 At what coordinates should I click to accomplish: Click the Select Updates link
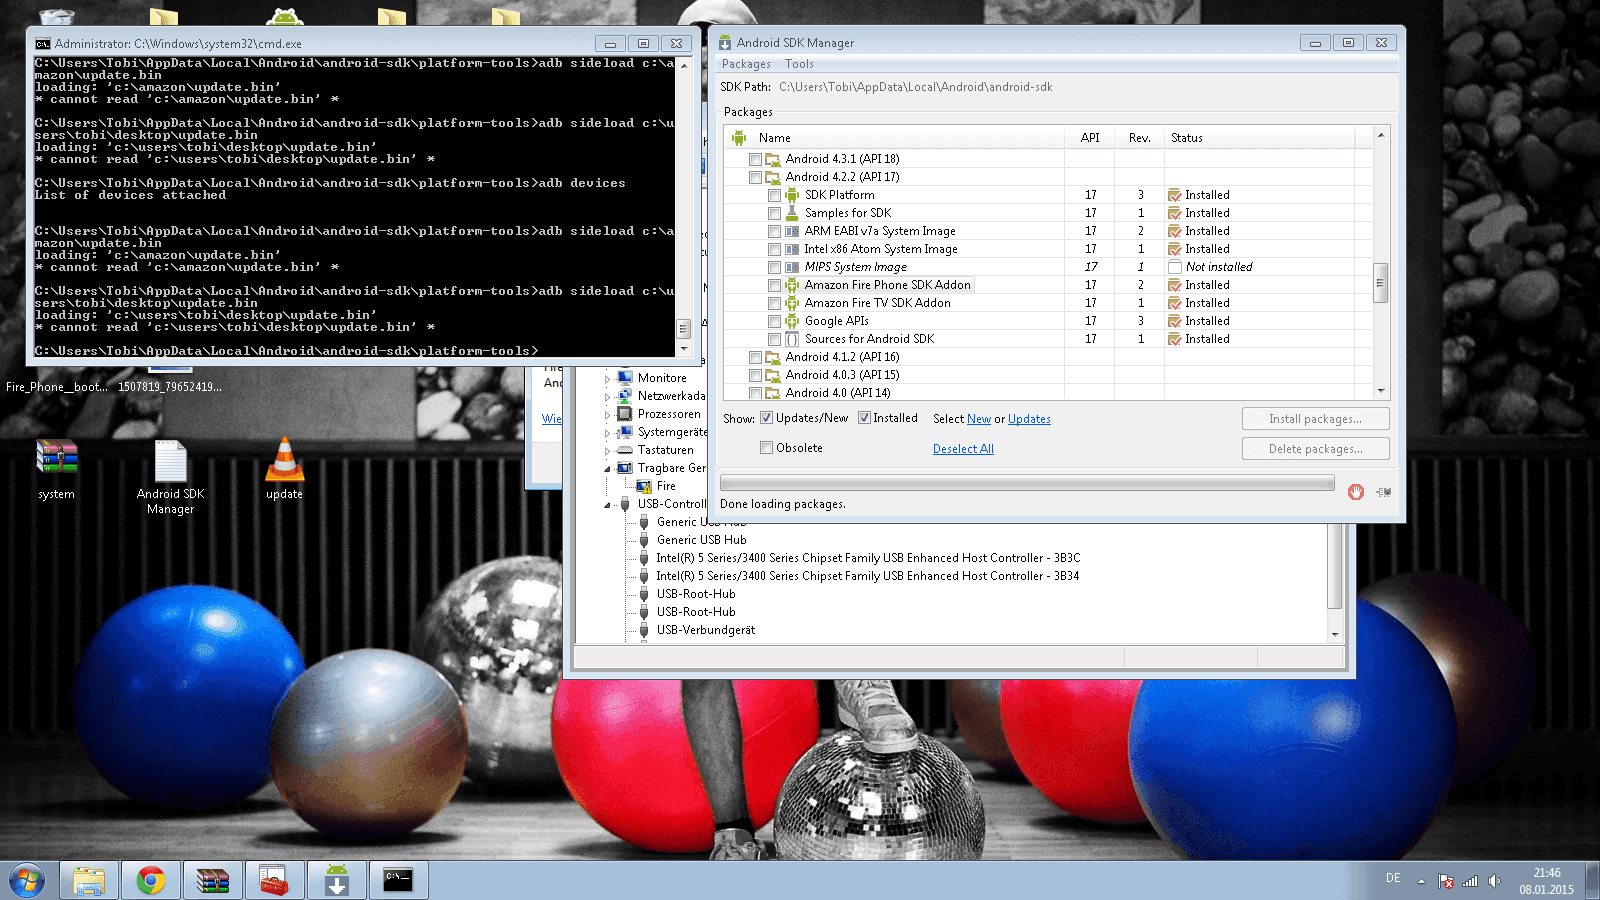point(1029,419)
